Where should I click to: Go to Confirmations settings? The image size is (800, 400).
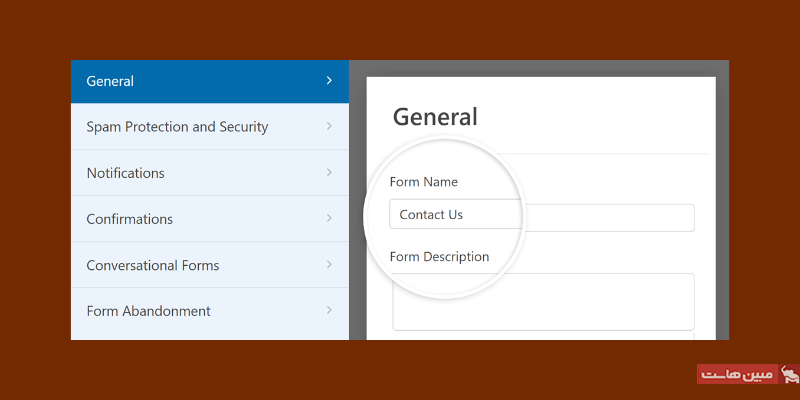pyautogui.click(x=129, y=219)
